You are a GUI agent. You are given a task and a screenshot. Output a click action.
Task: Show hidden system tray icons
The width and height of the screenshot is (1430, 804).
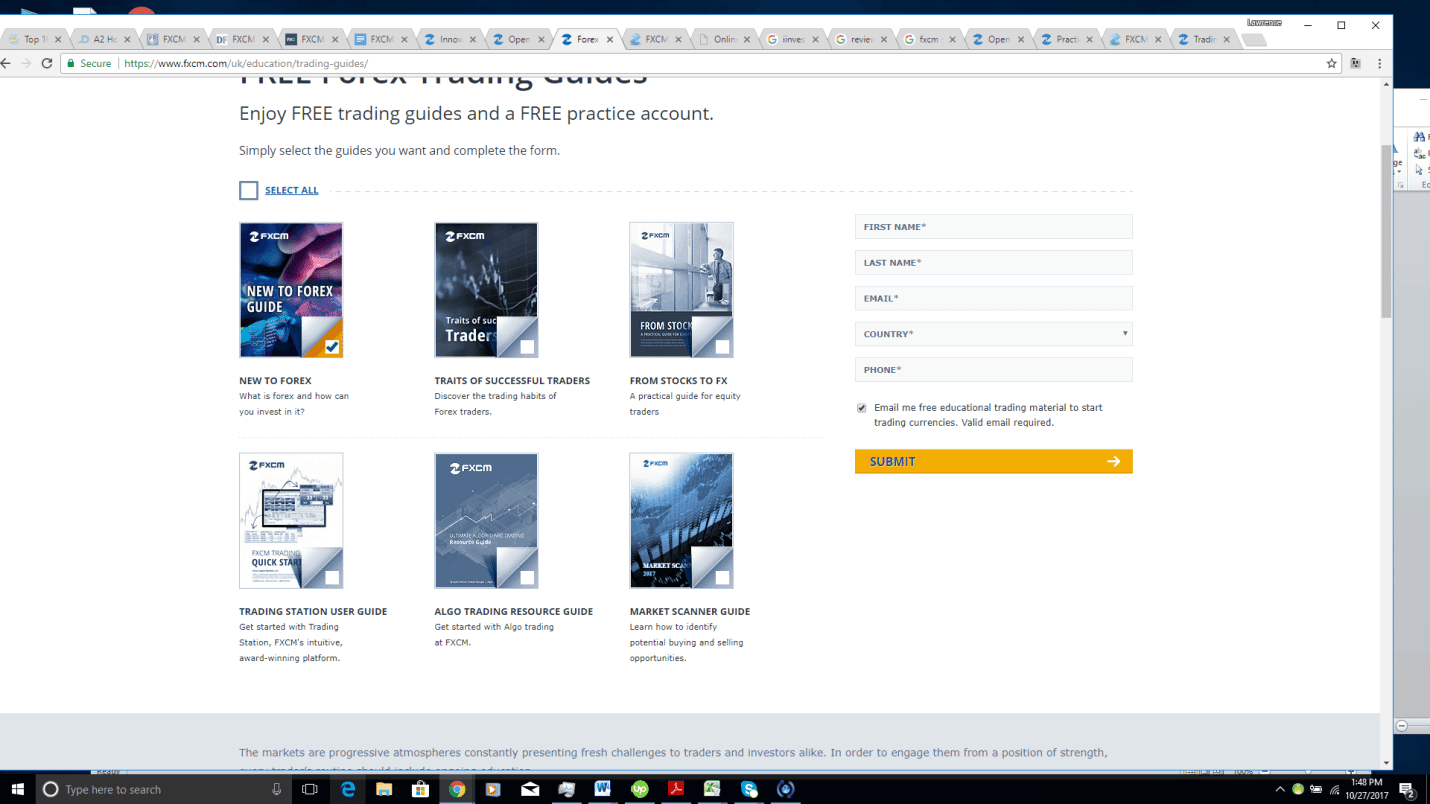1279,789
